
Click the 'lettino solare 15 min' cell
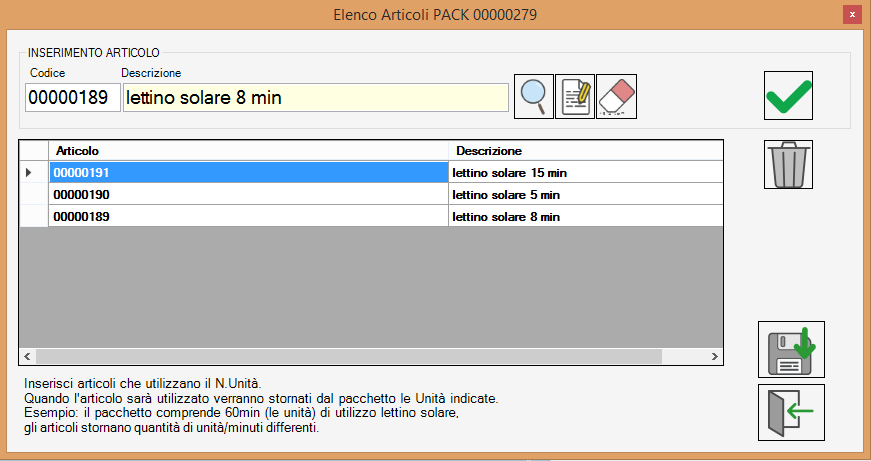[585, 173]
